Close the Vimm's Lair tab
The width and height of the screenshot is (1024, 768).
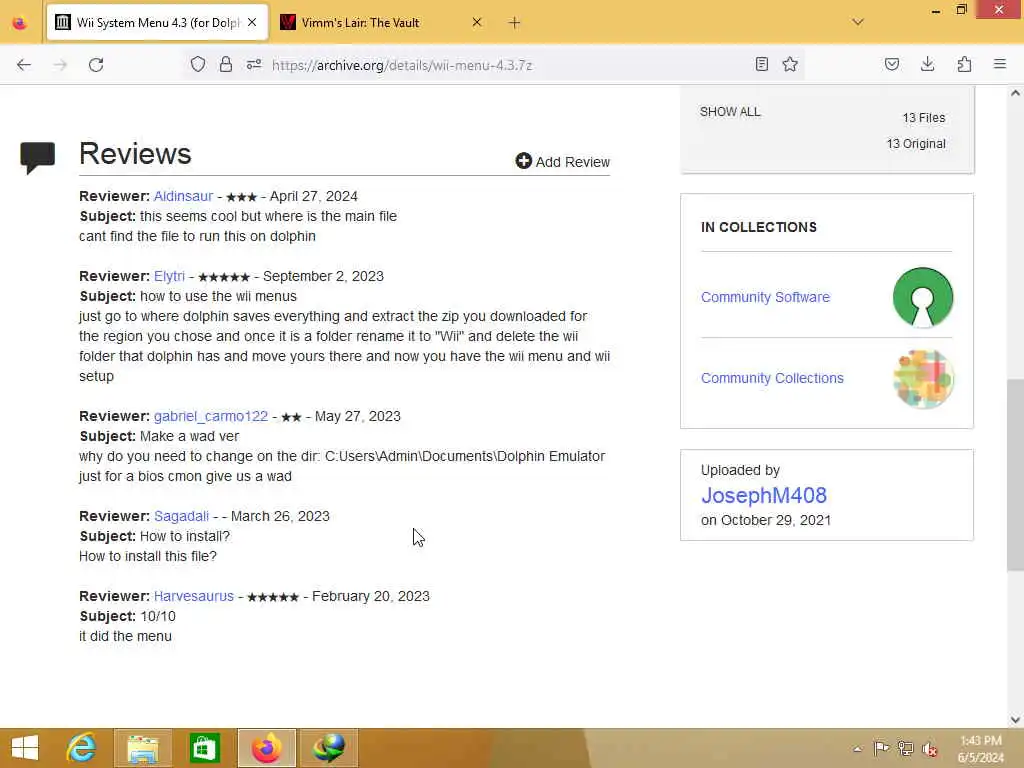[477, 22]
